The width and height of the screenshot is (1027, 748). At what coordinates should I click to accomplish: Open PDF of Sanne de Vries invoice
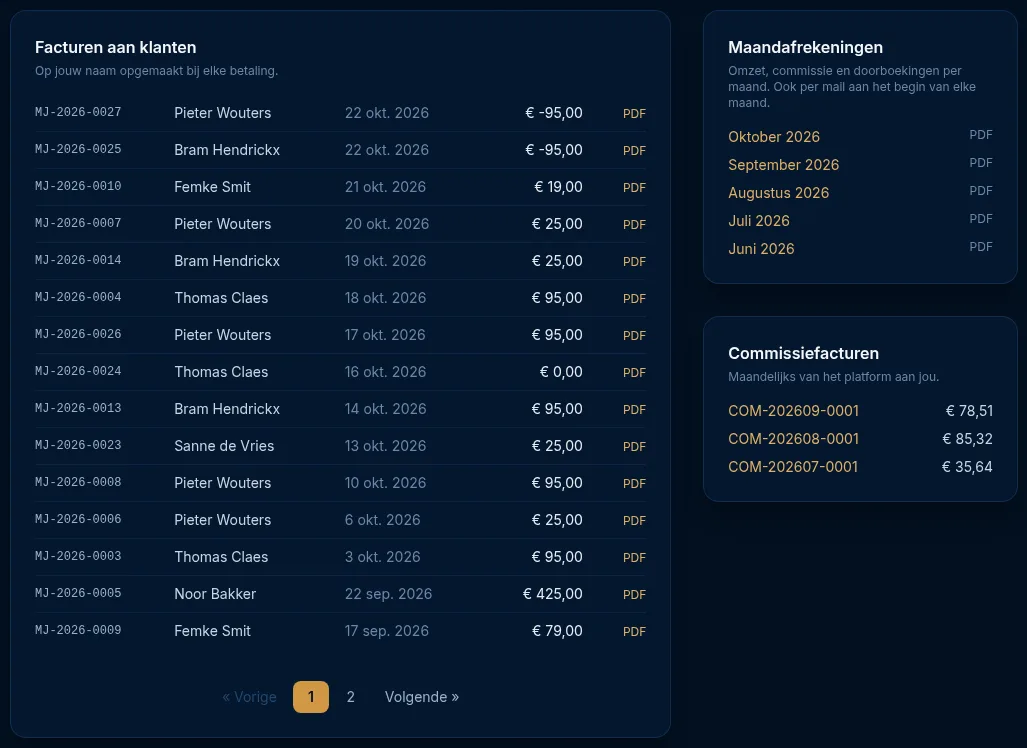click(634, 446)
